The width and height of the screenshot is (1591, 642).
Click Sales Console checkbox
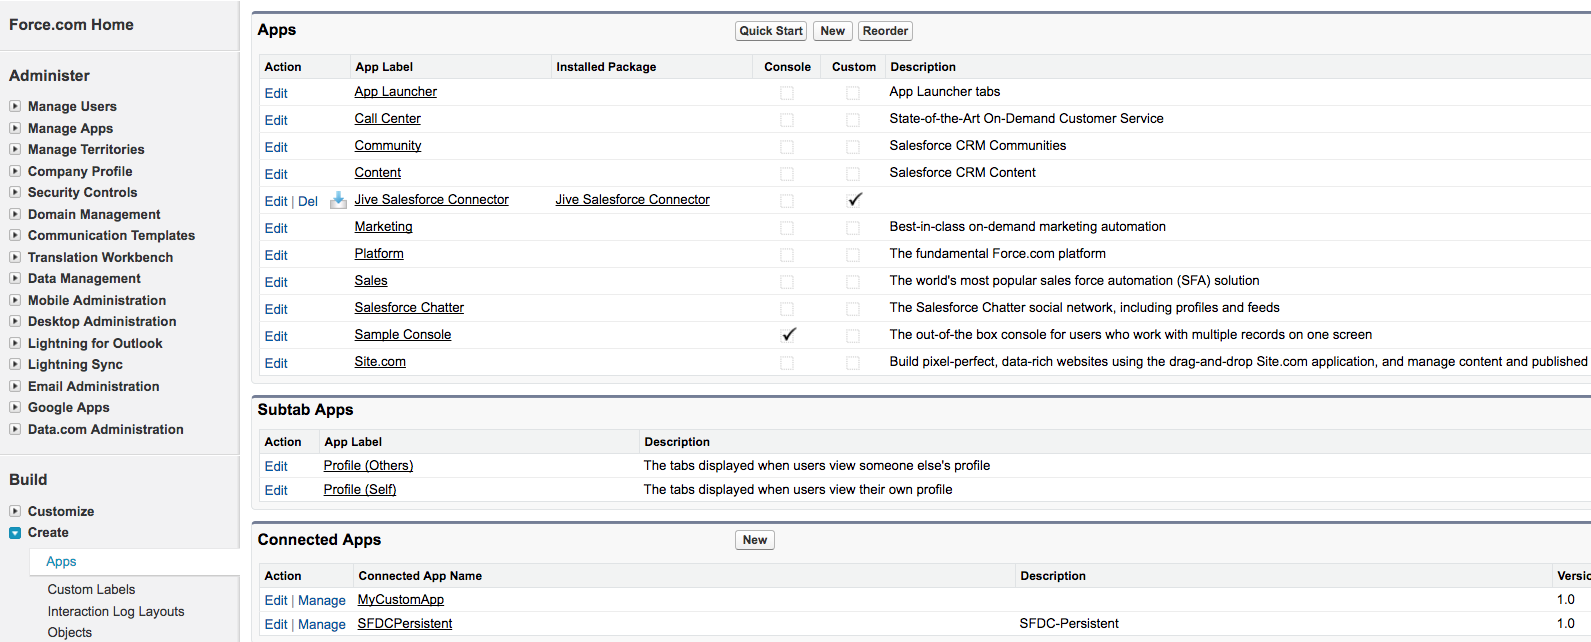(787, 282)
